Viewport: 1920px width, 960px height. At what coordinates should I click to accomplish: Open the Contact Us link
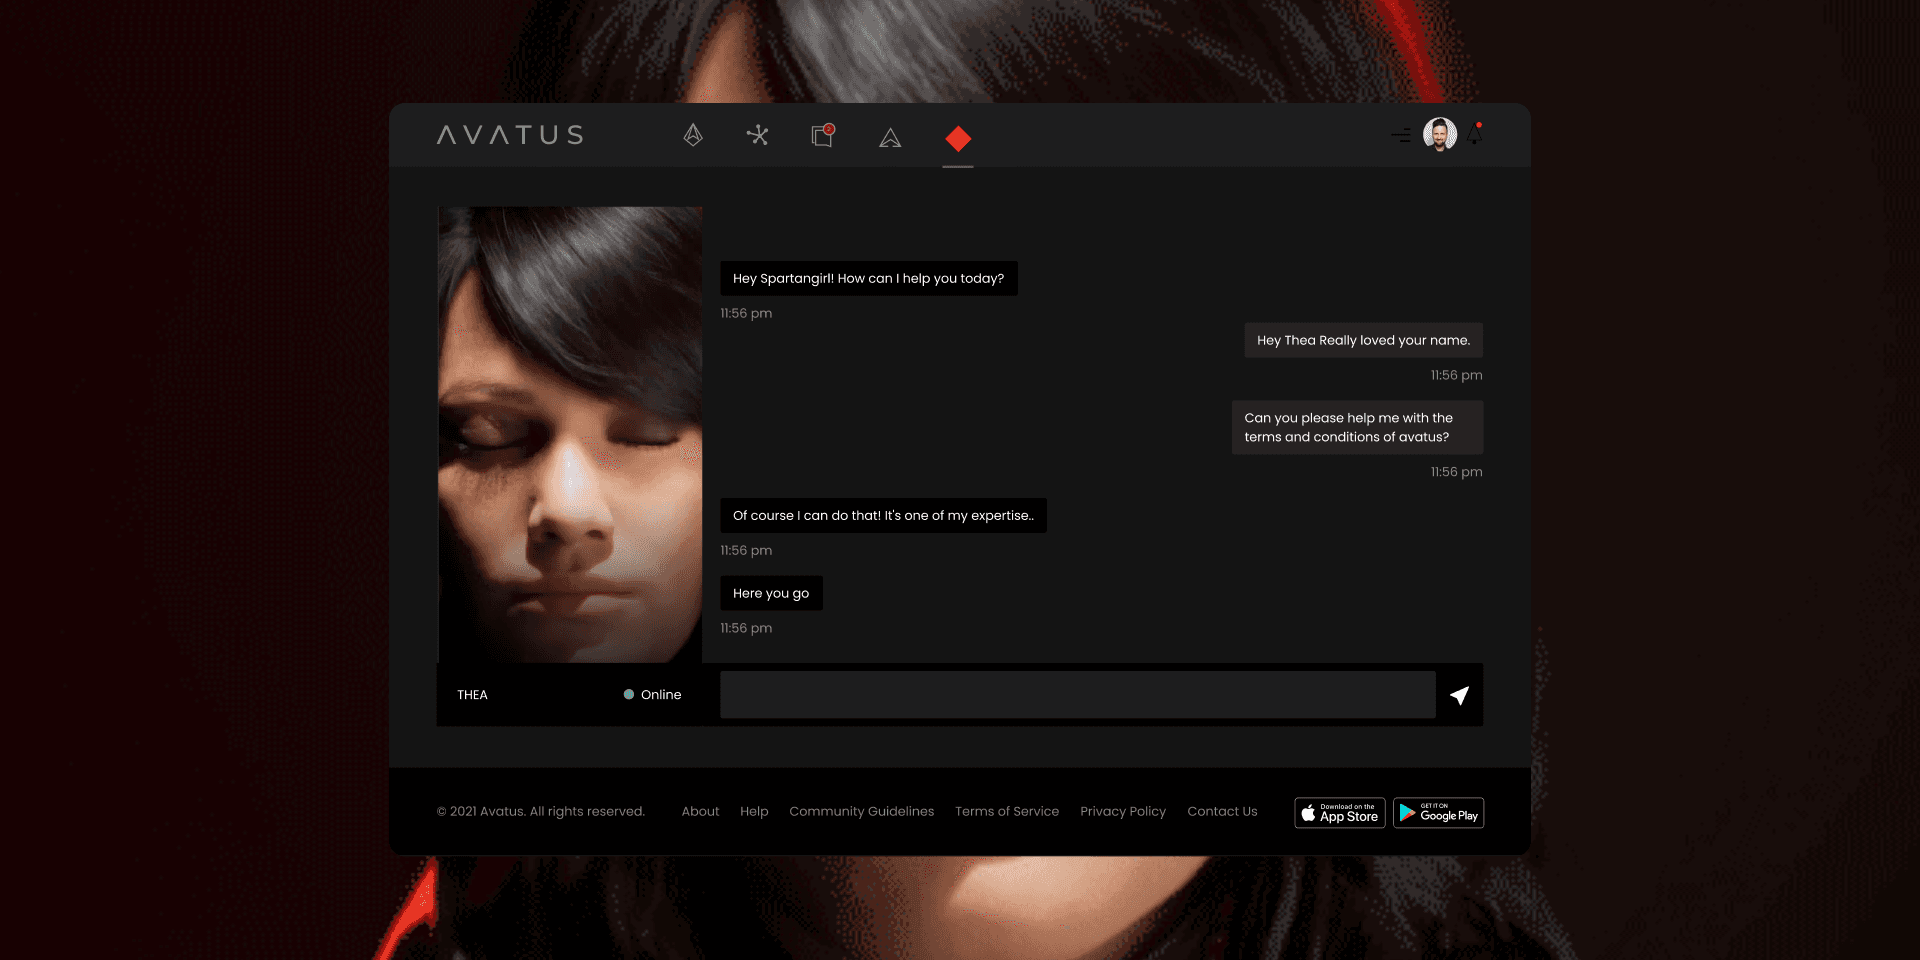click(1222, 811)
